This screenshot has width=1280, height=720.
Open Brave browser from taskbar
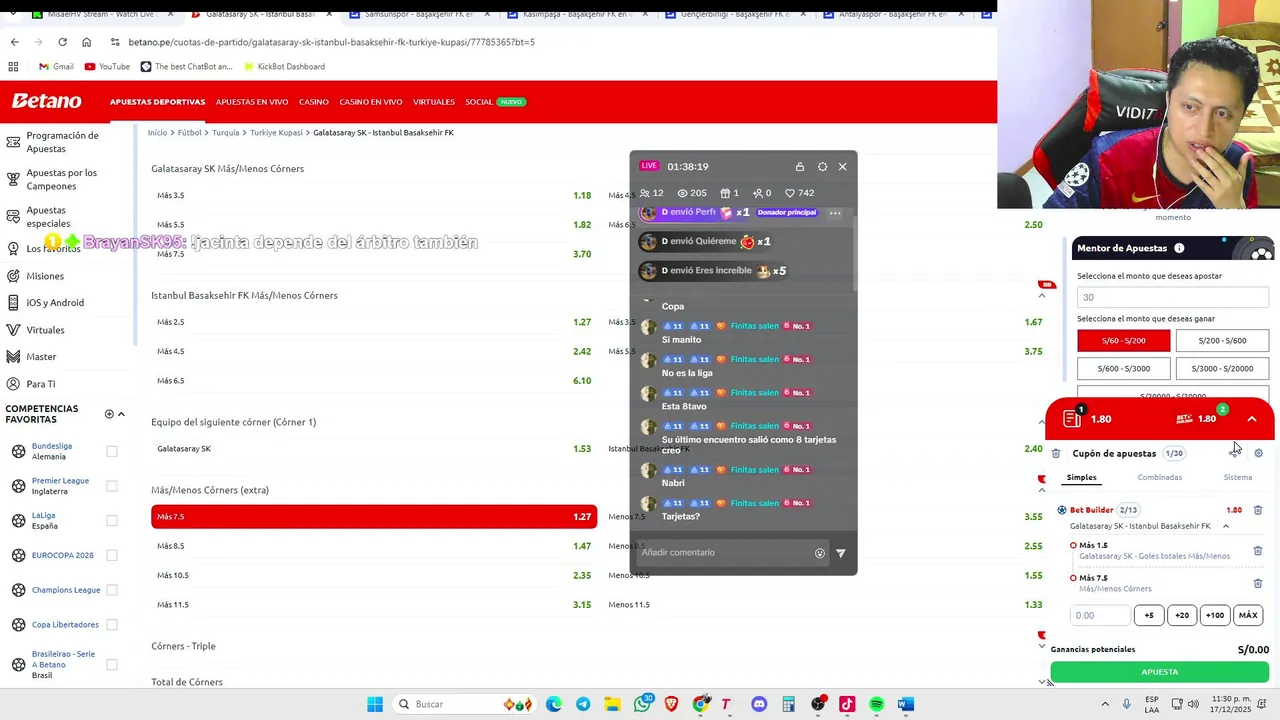672,704
